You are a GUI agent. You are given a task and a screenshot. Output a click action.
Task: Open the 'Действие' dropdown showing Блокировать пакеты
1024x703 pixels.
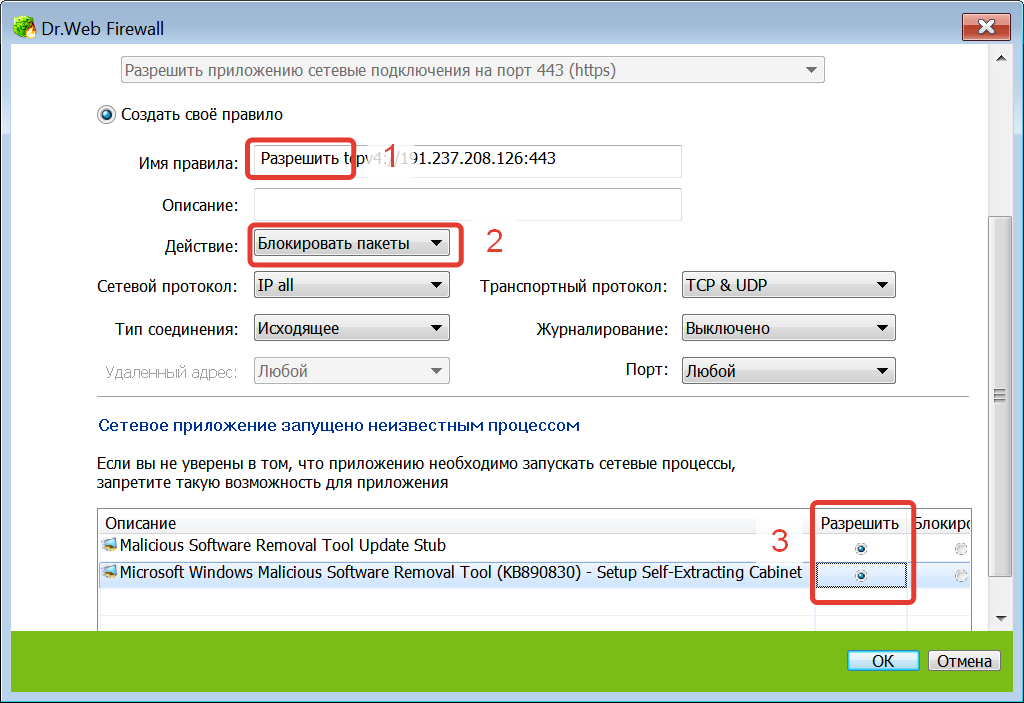351,243
